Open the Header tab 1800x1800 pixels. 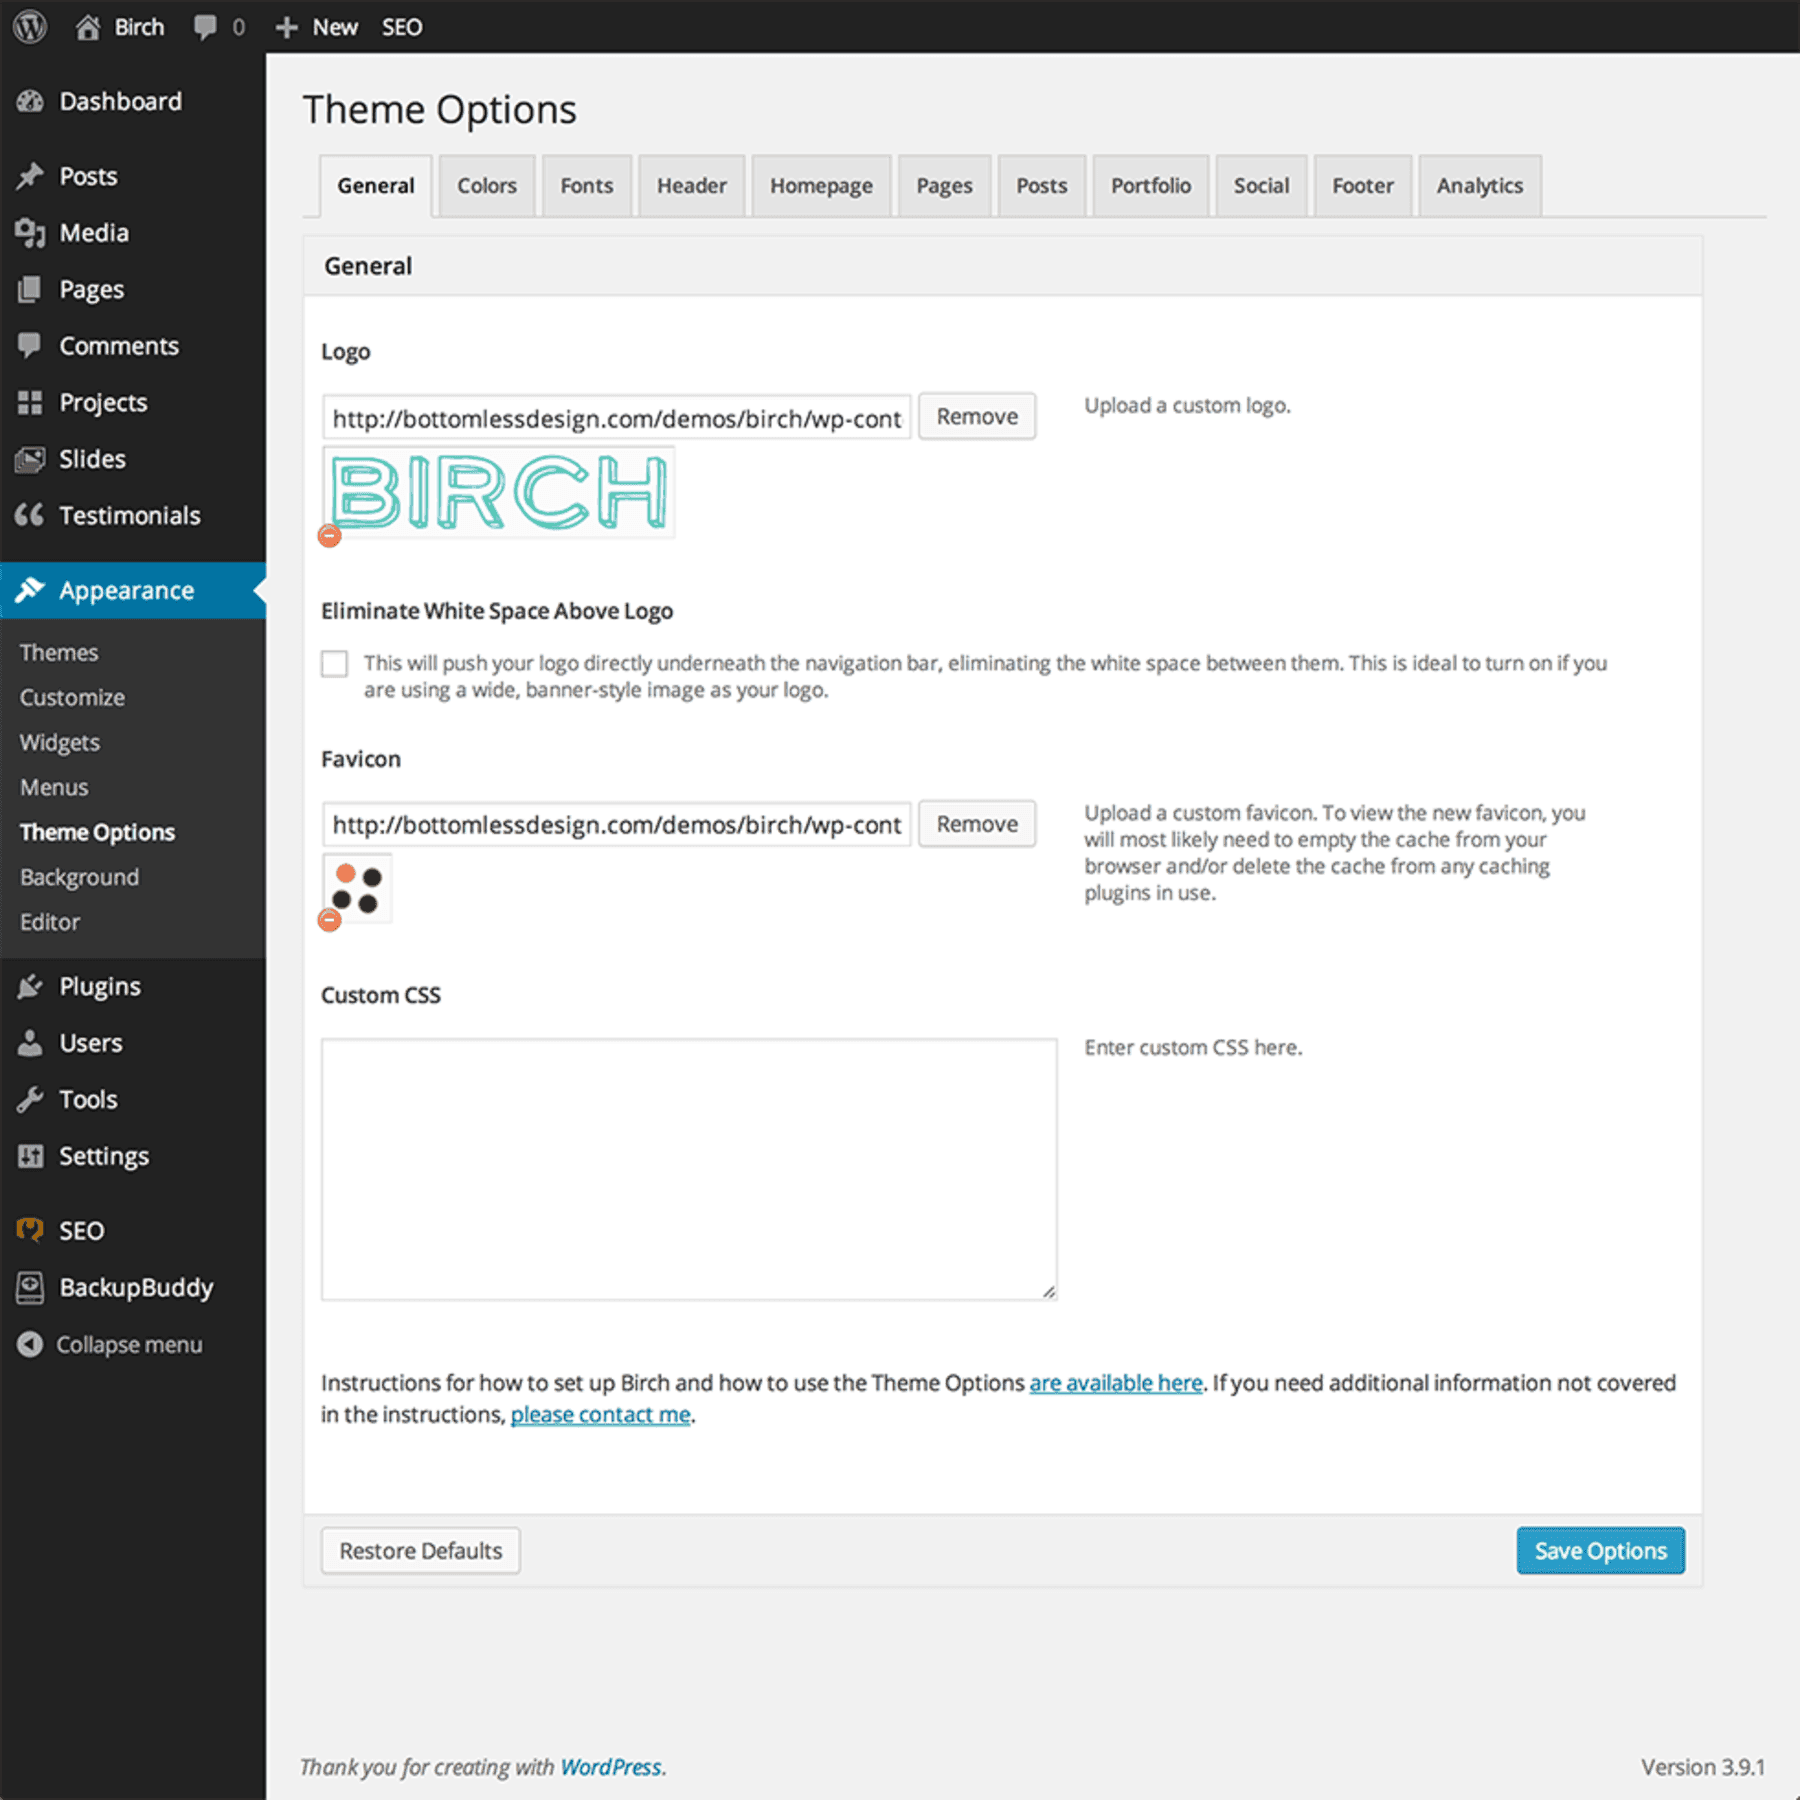coord(692,186)
